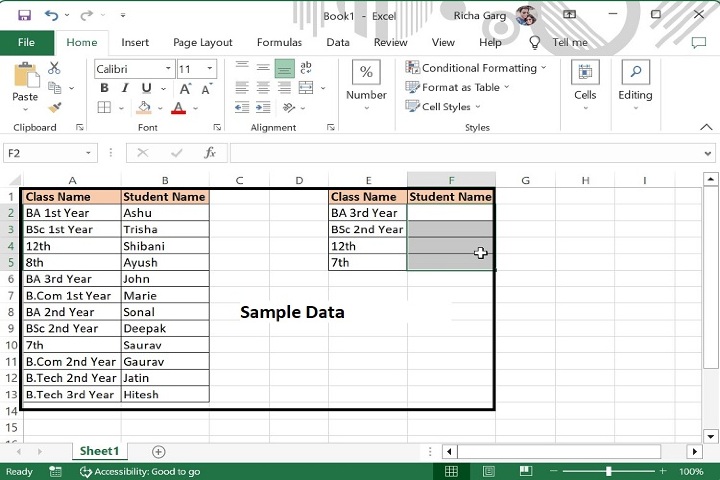
Task: Apply fill color with paint bucket icon
Action: pyautogui.click(x=144, y=108)
